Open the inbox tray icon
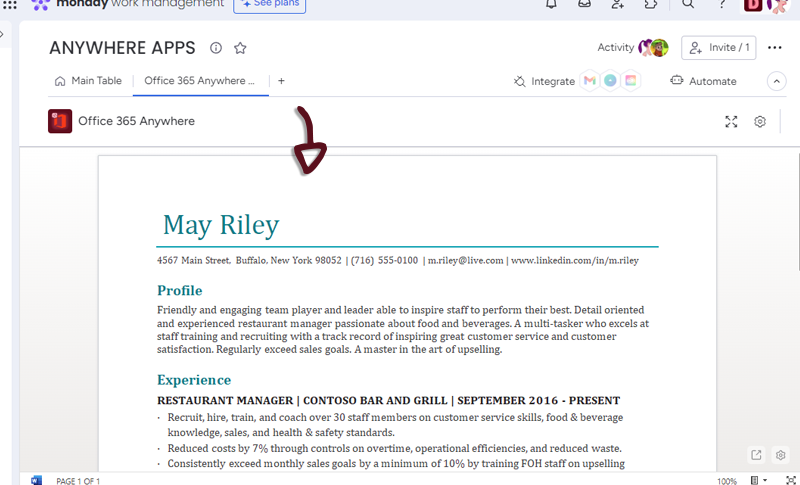The height and width of the screenshot is (485, 800). (x=584, y=4)
